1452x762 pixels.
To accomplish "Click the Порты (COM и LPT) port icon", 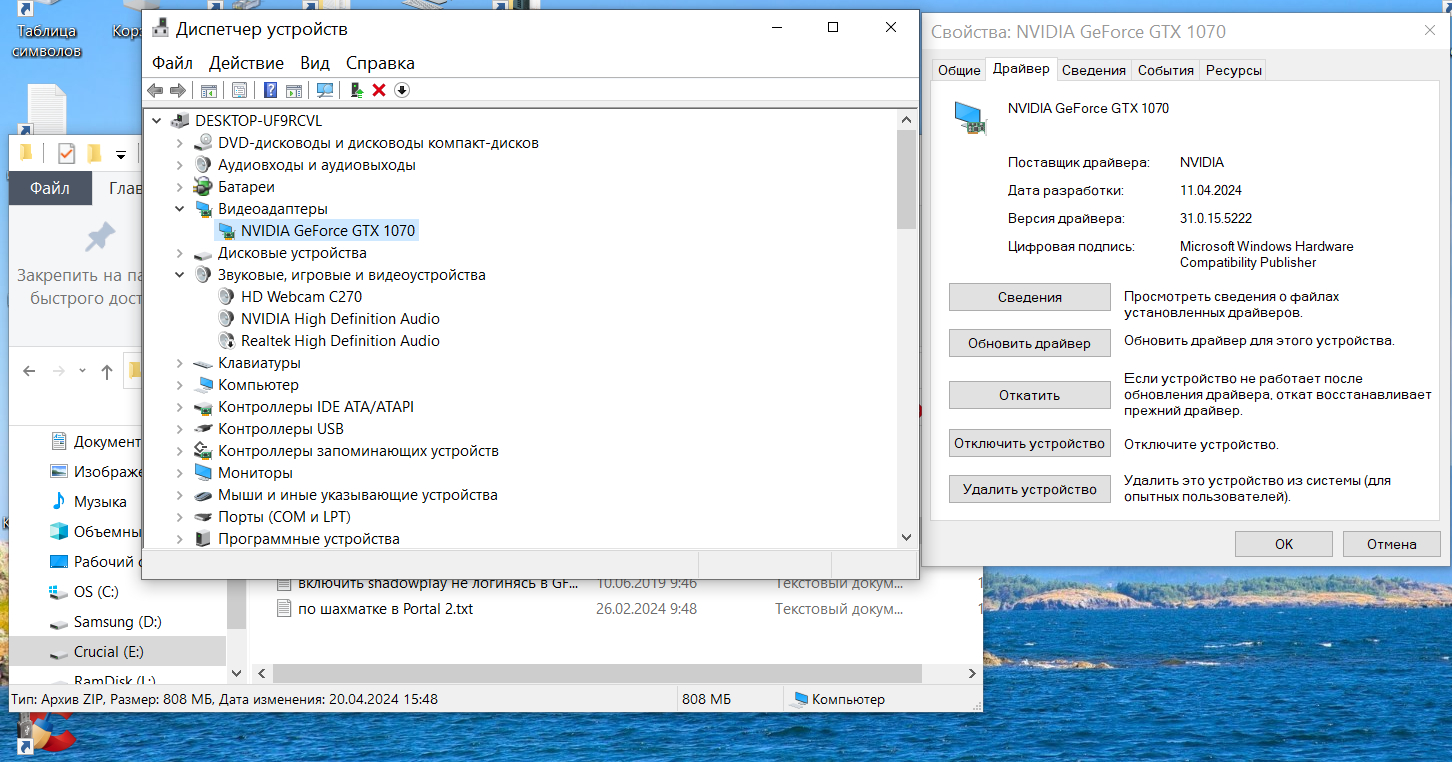I will click(x=203, y=517).
